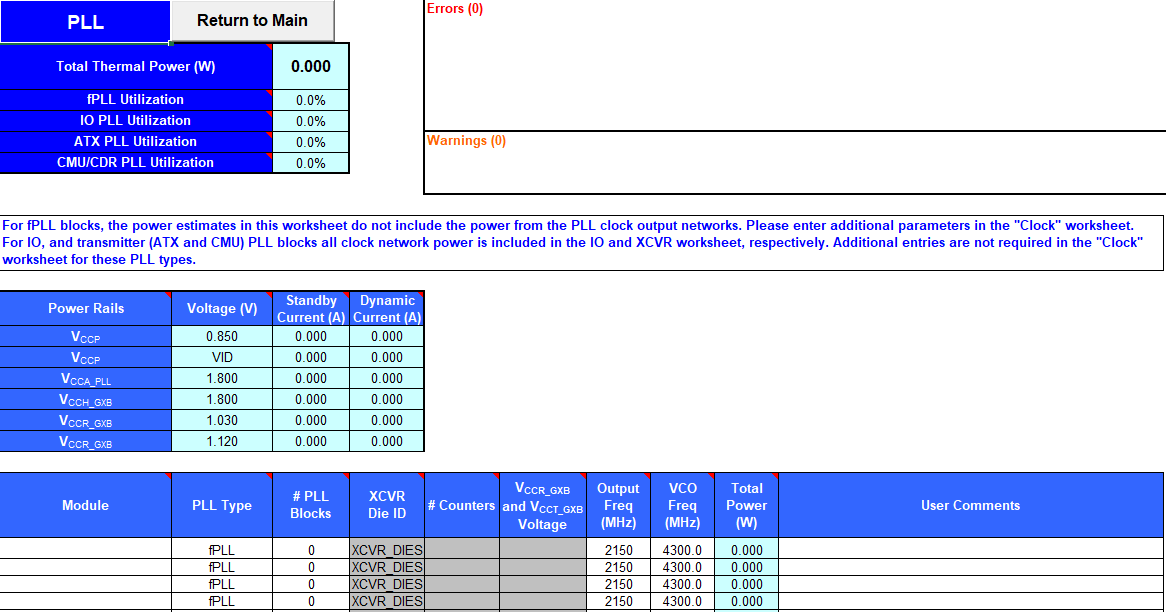Click the Power Rails column header
This screenshot has width=1166, height=612.
click(x=86, y=309)
